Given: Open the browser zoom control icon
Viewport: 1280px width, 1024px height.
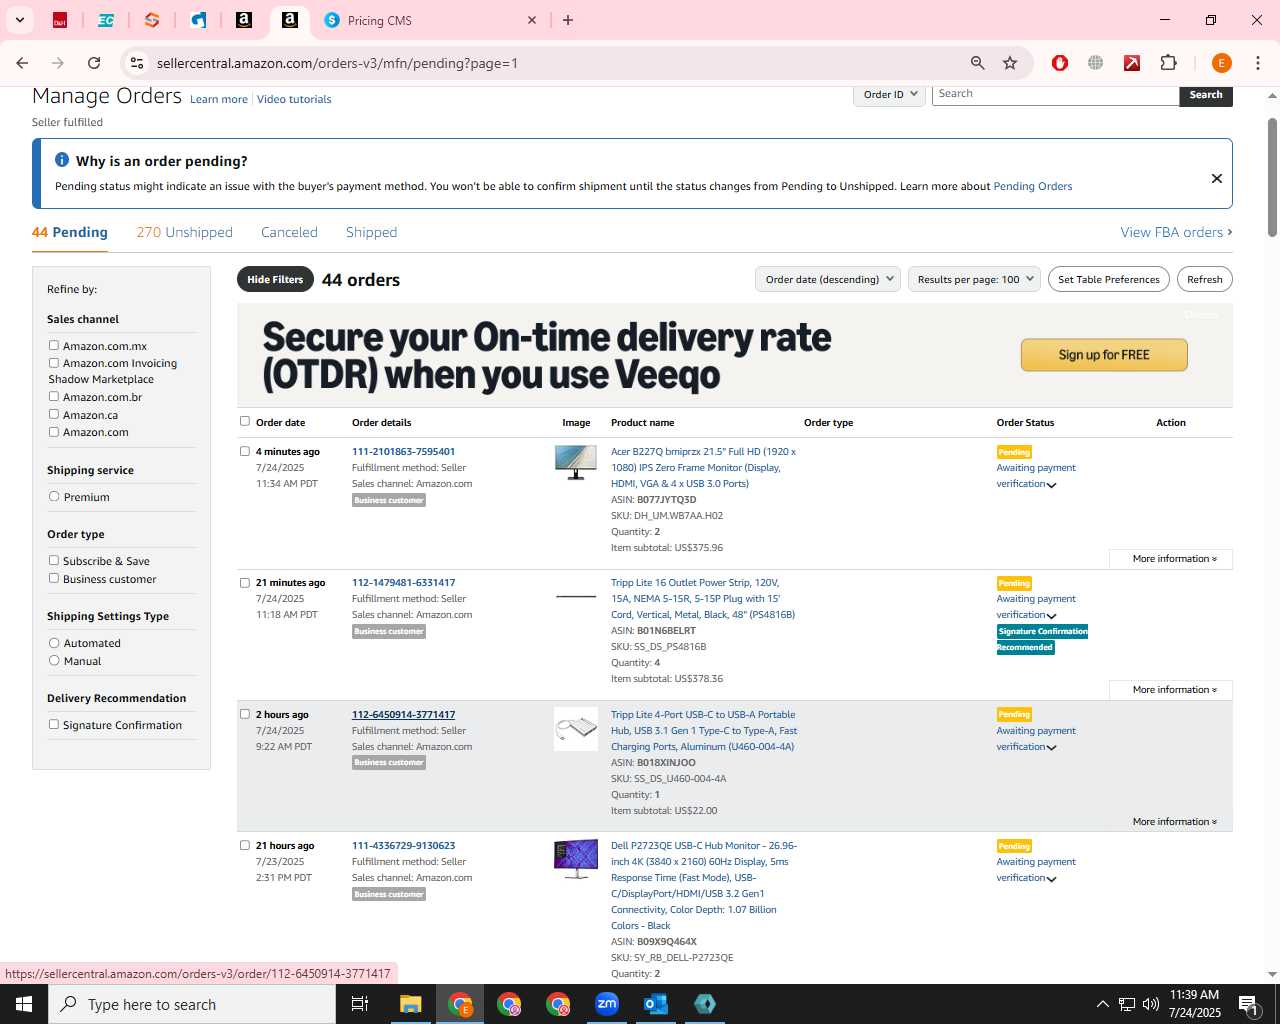Looking at the screenshot, I should (977, 63).
